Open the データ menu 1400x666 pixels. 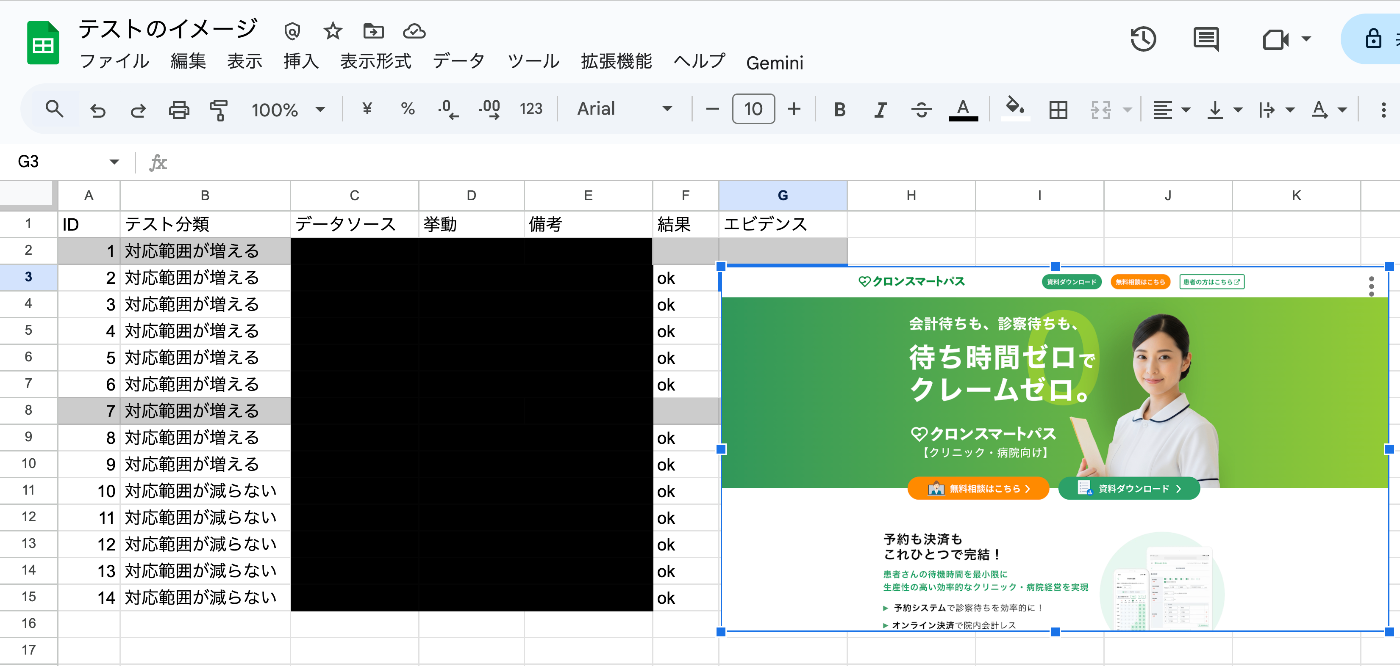pyautogui.click(x=459, y=62)
